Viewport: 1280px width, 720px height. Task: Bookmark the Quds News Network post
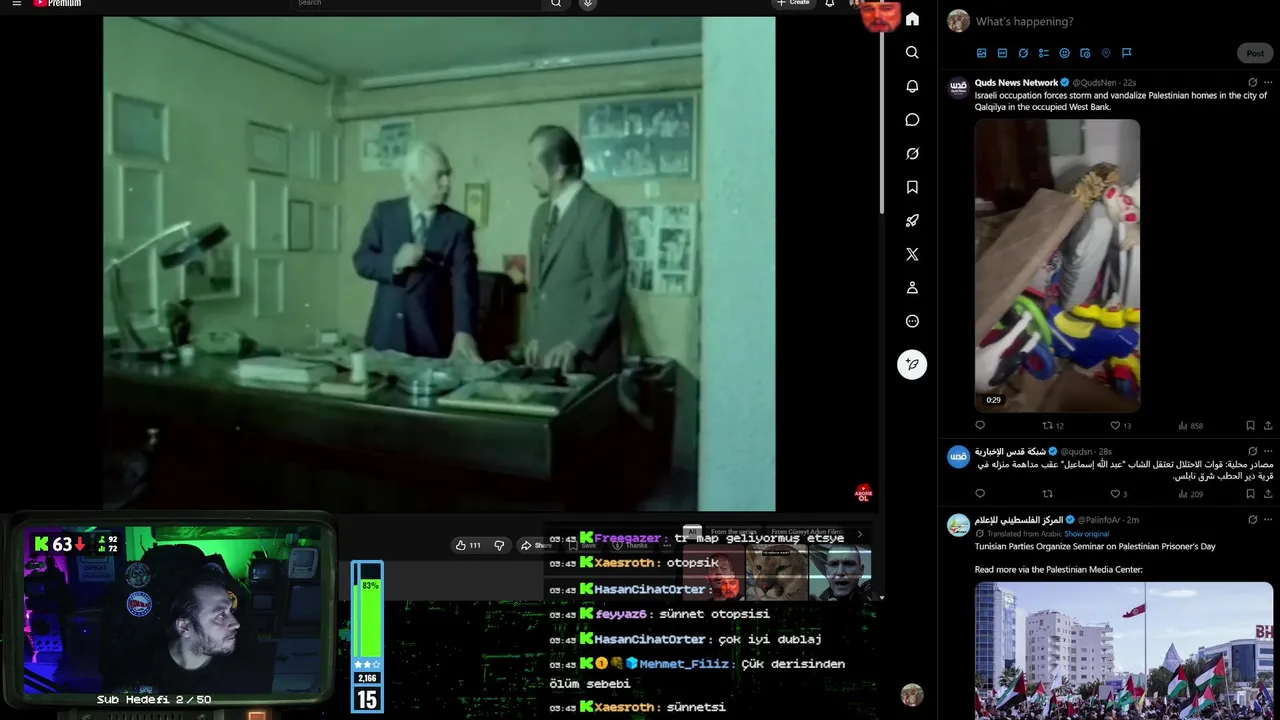click(x=1250, y=425)
